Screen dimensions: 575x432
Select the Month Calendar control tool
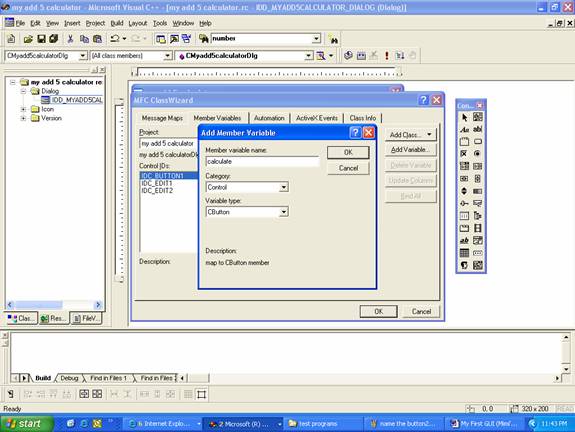tap(465, 253)
